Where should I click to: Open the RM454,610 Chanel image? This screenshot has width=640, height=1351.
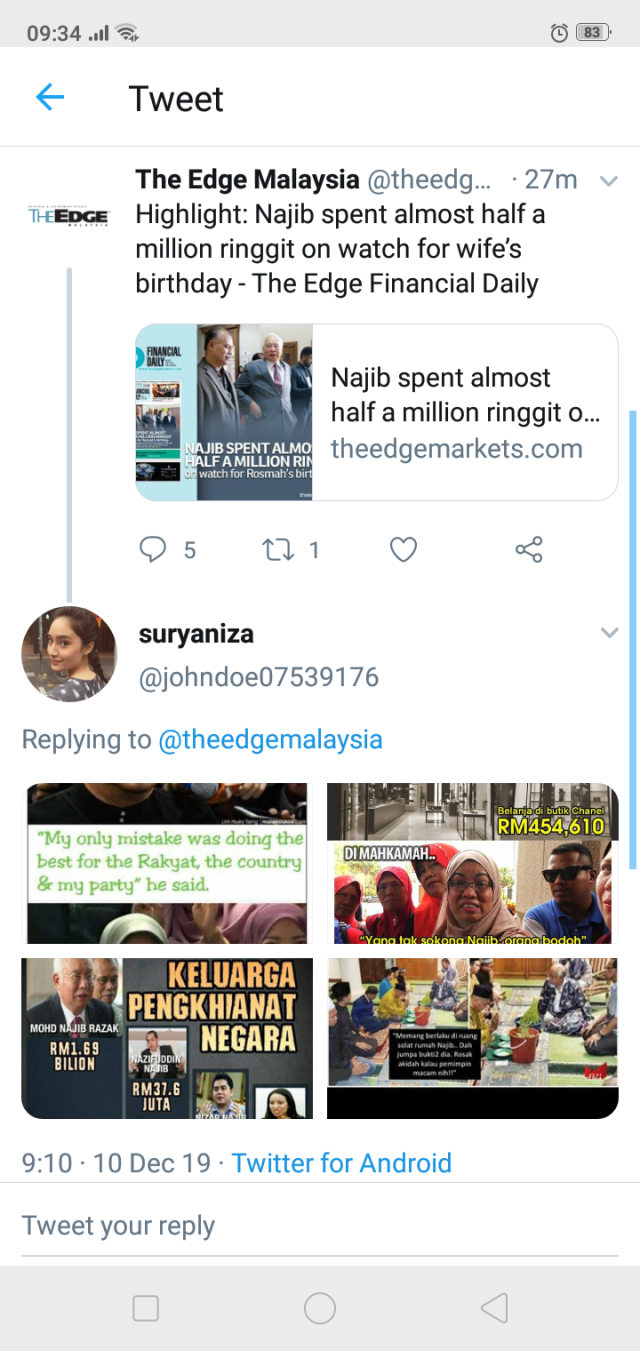(472, 863)
